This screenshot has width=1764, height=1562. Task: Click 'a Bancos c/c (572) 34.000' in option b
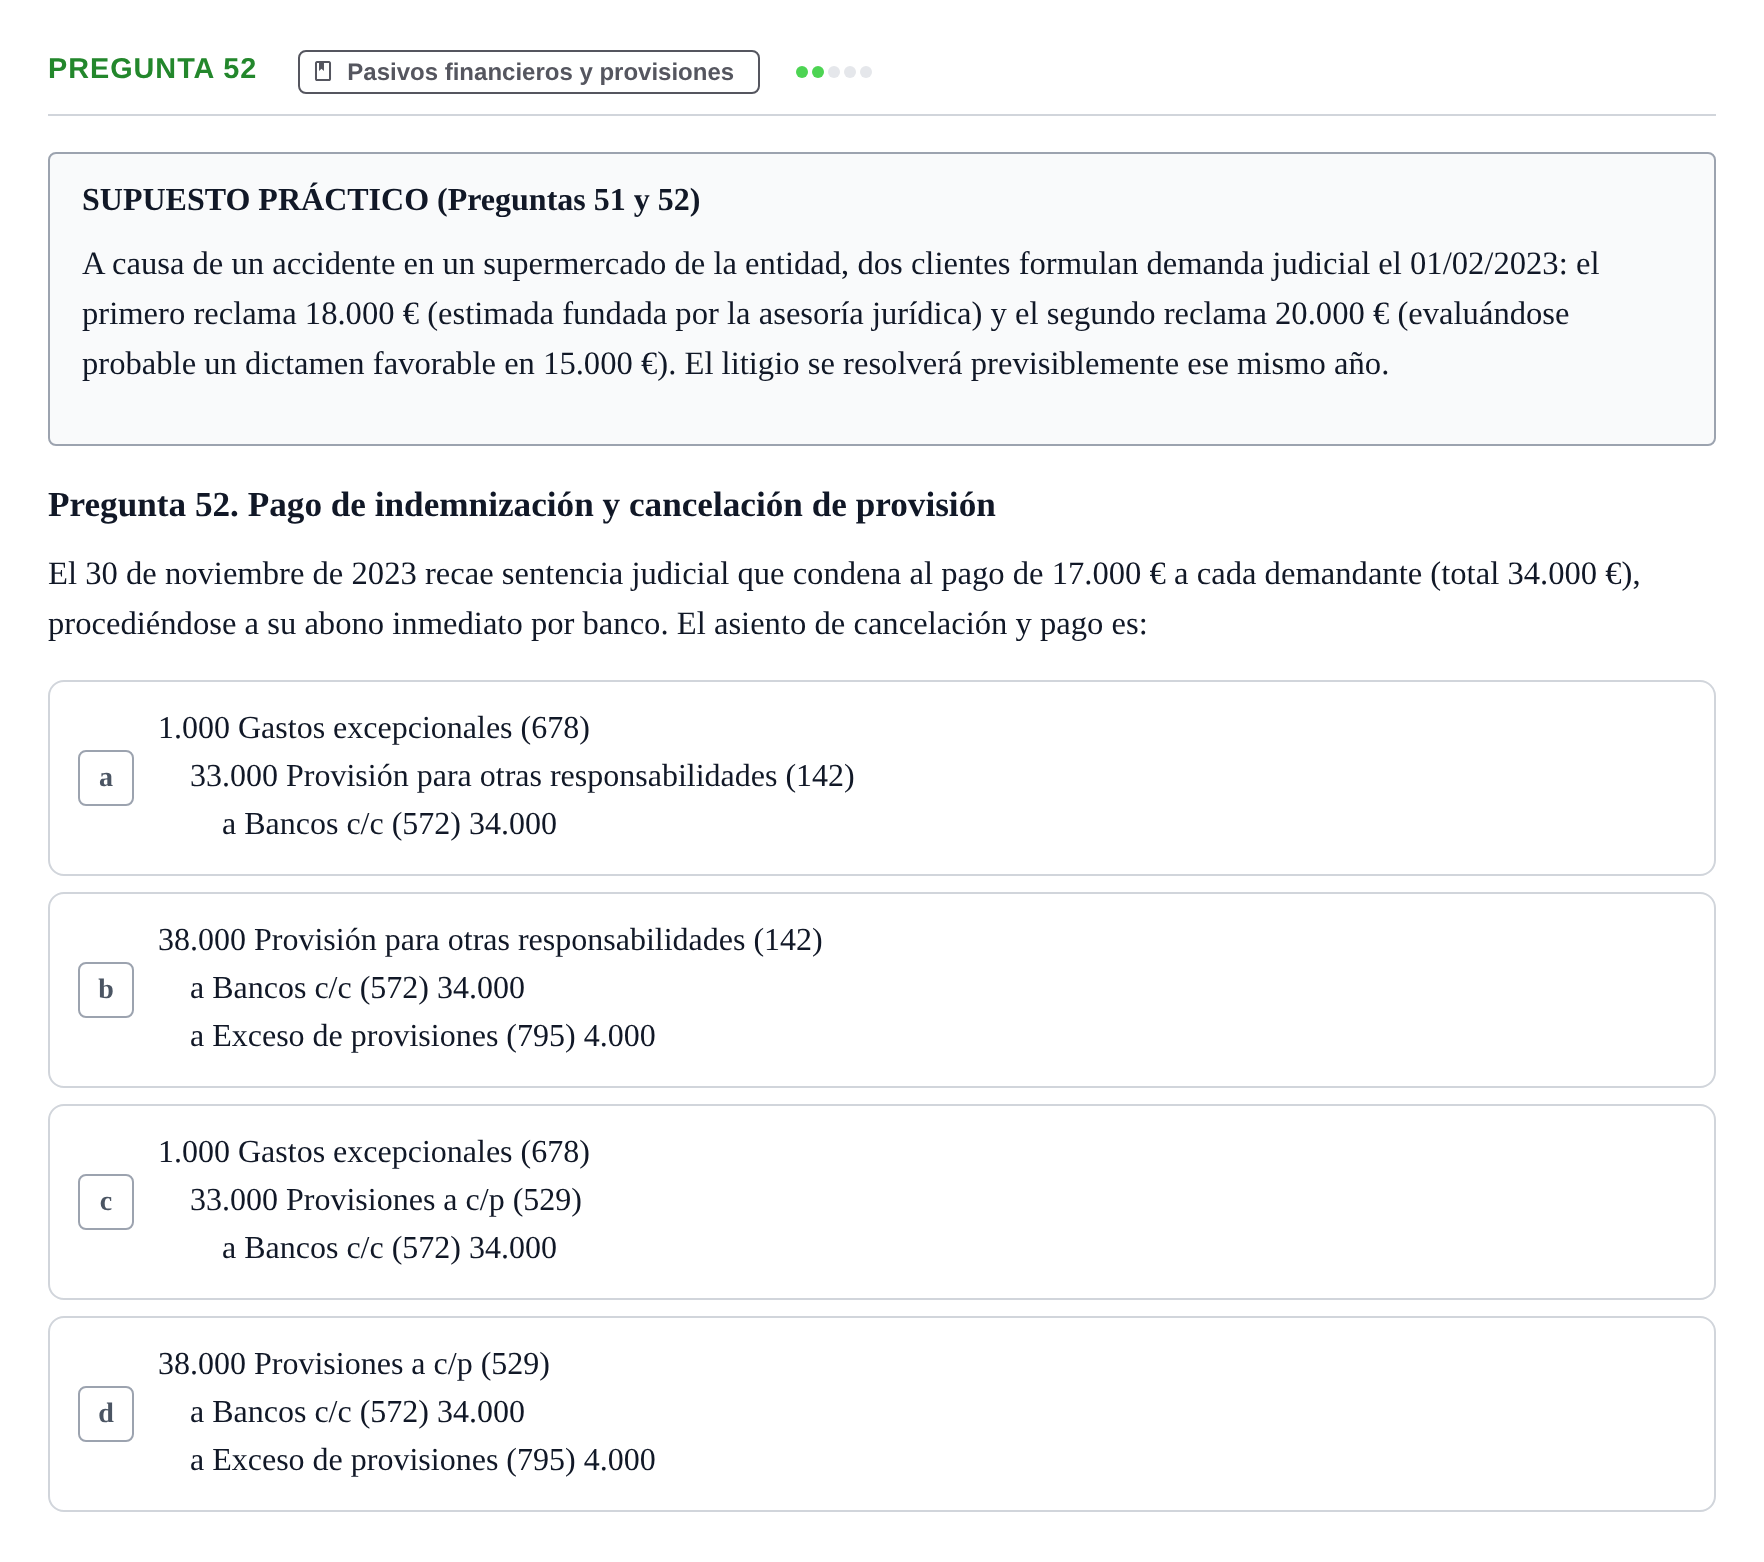pos(357,988)
